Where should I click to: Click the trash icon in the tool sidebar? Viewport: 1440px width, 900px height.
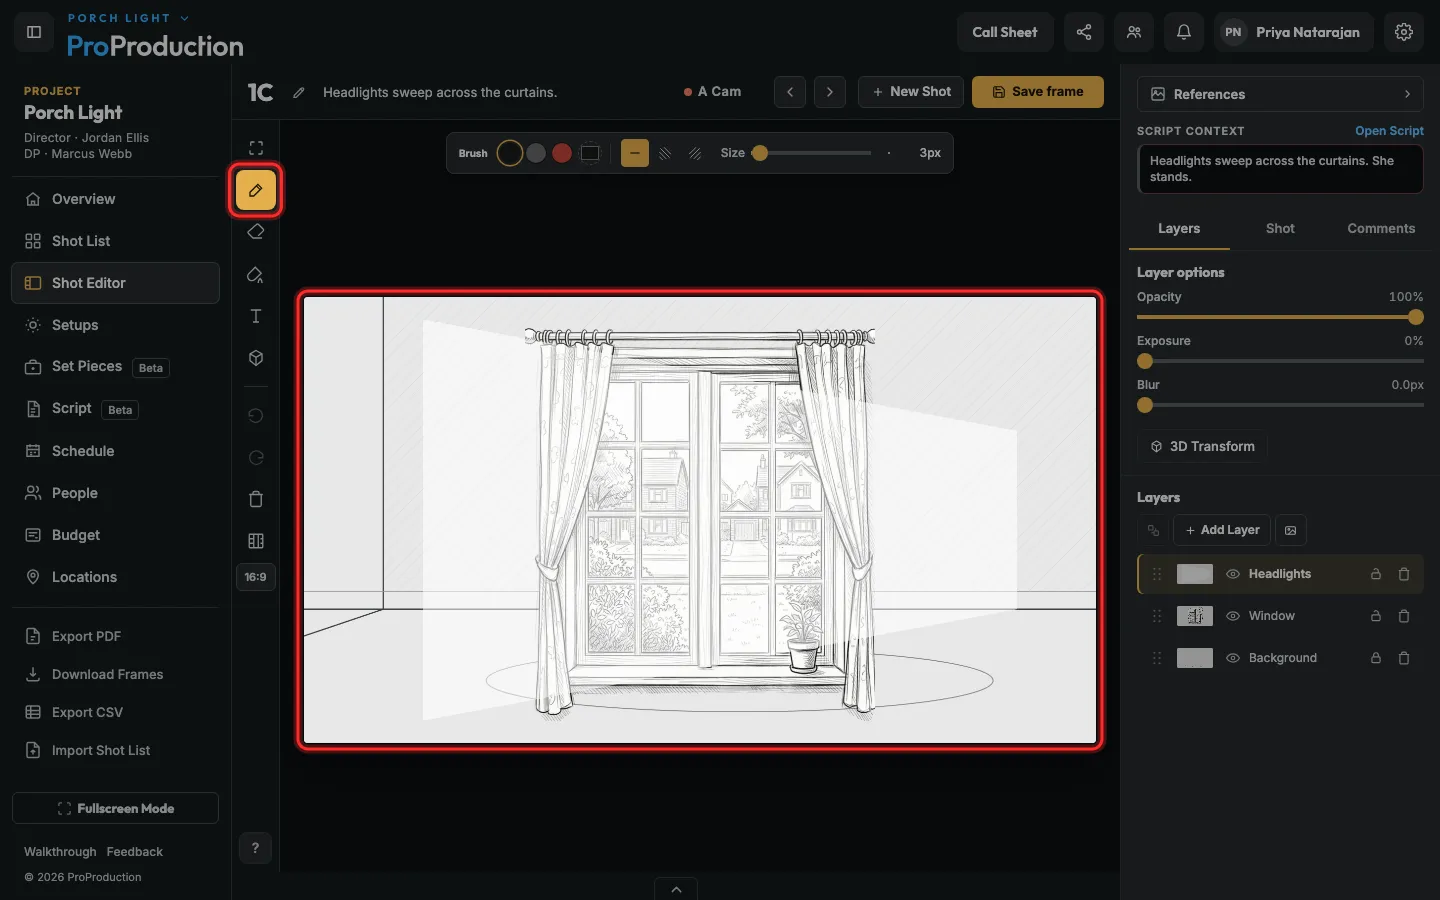[256, 499]
